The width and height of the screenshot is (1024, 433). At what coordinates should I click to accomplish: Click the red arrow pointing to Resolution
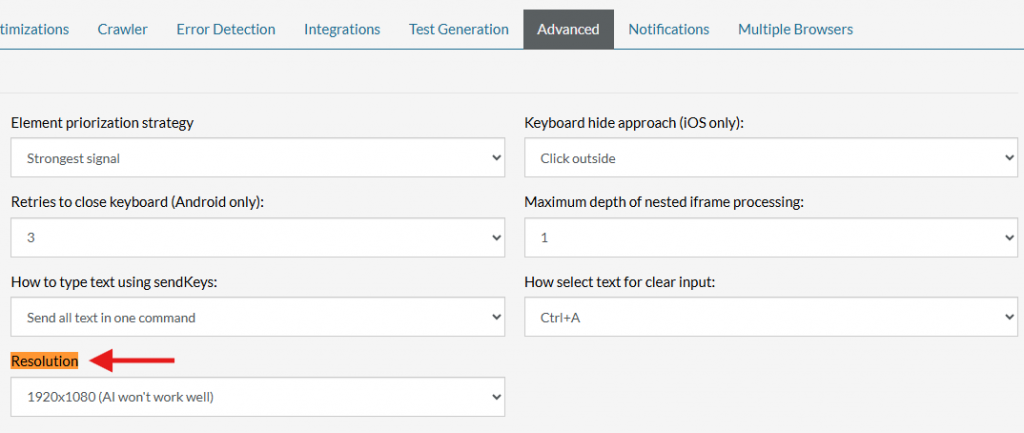[x=134, y=360]
